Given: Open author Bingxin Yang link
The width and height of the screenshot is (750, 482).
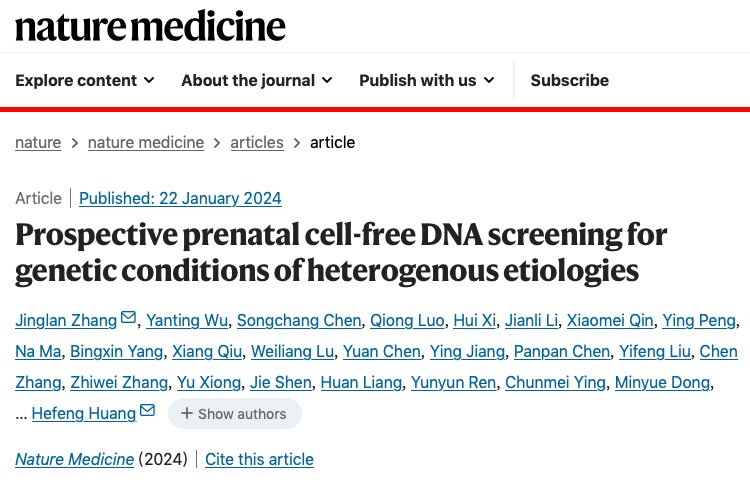Looking at the screenshot, I should pyautogui.click(x=117, y=351).
